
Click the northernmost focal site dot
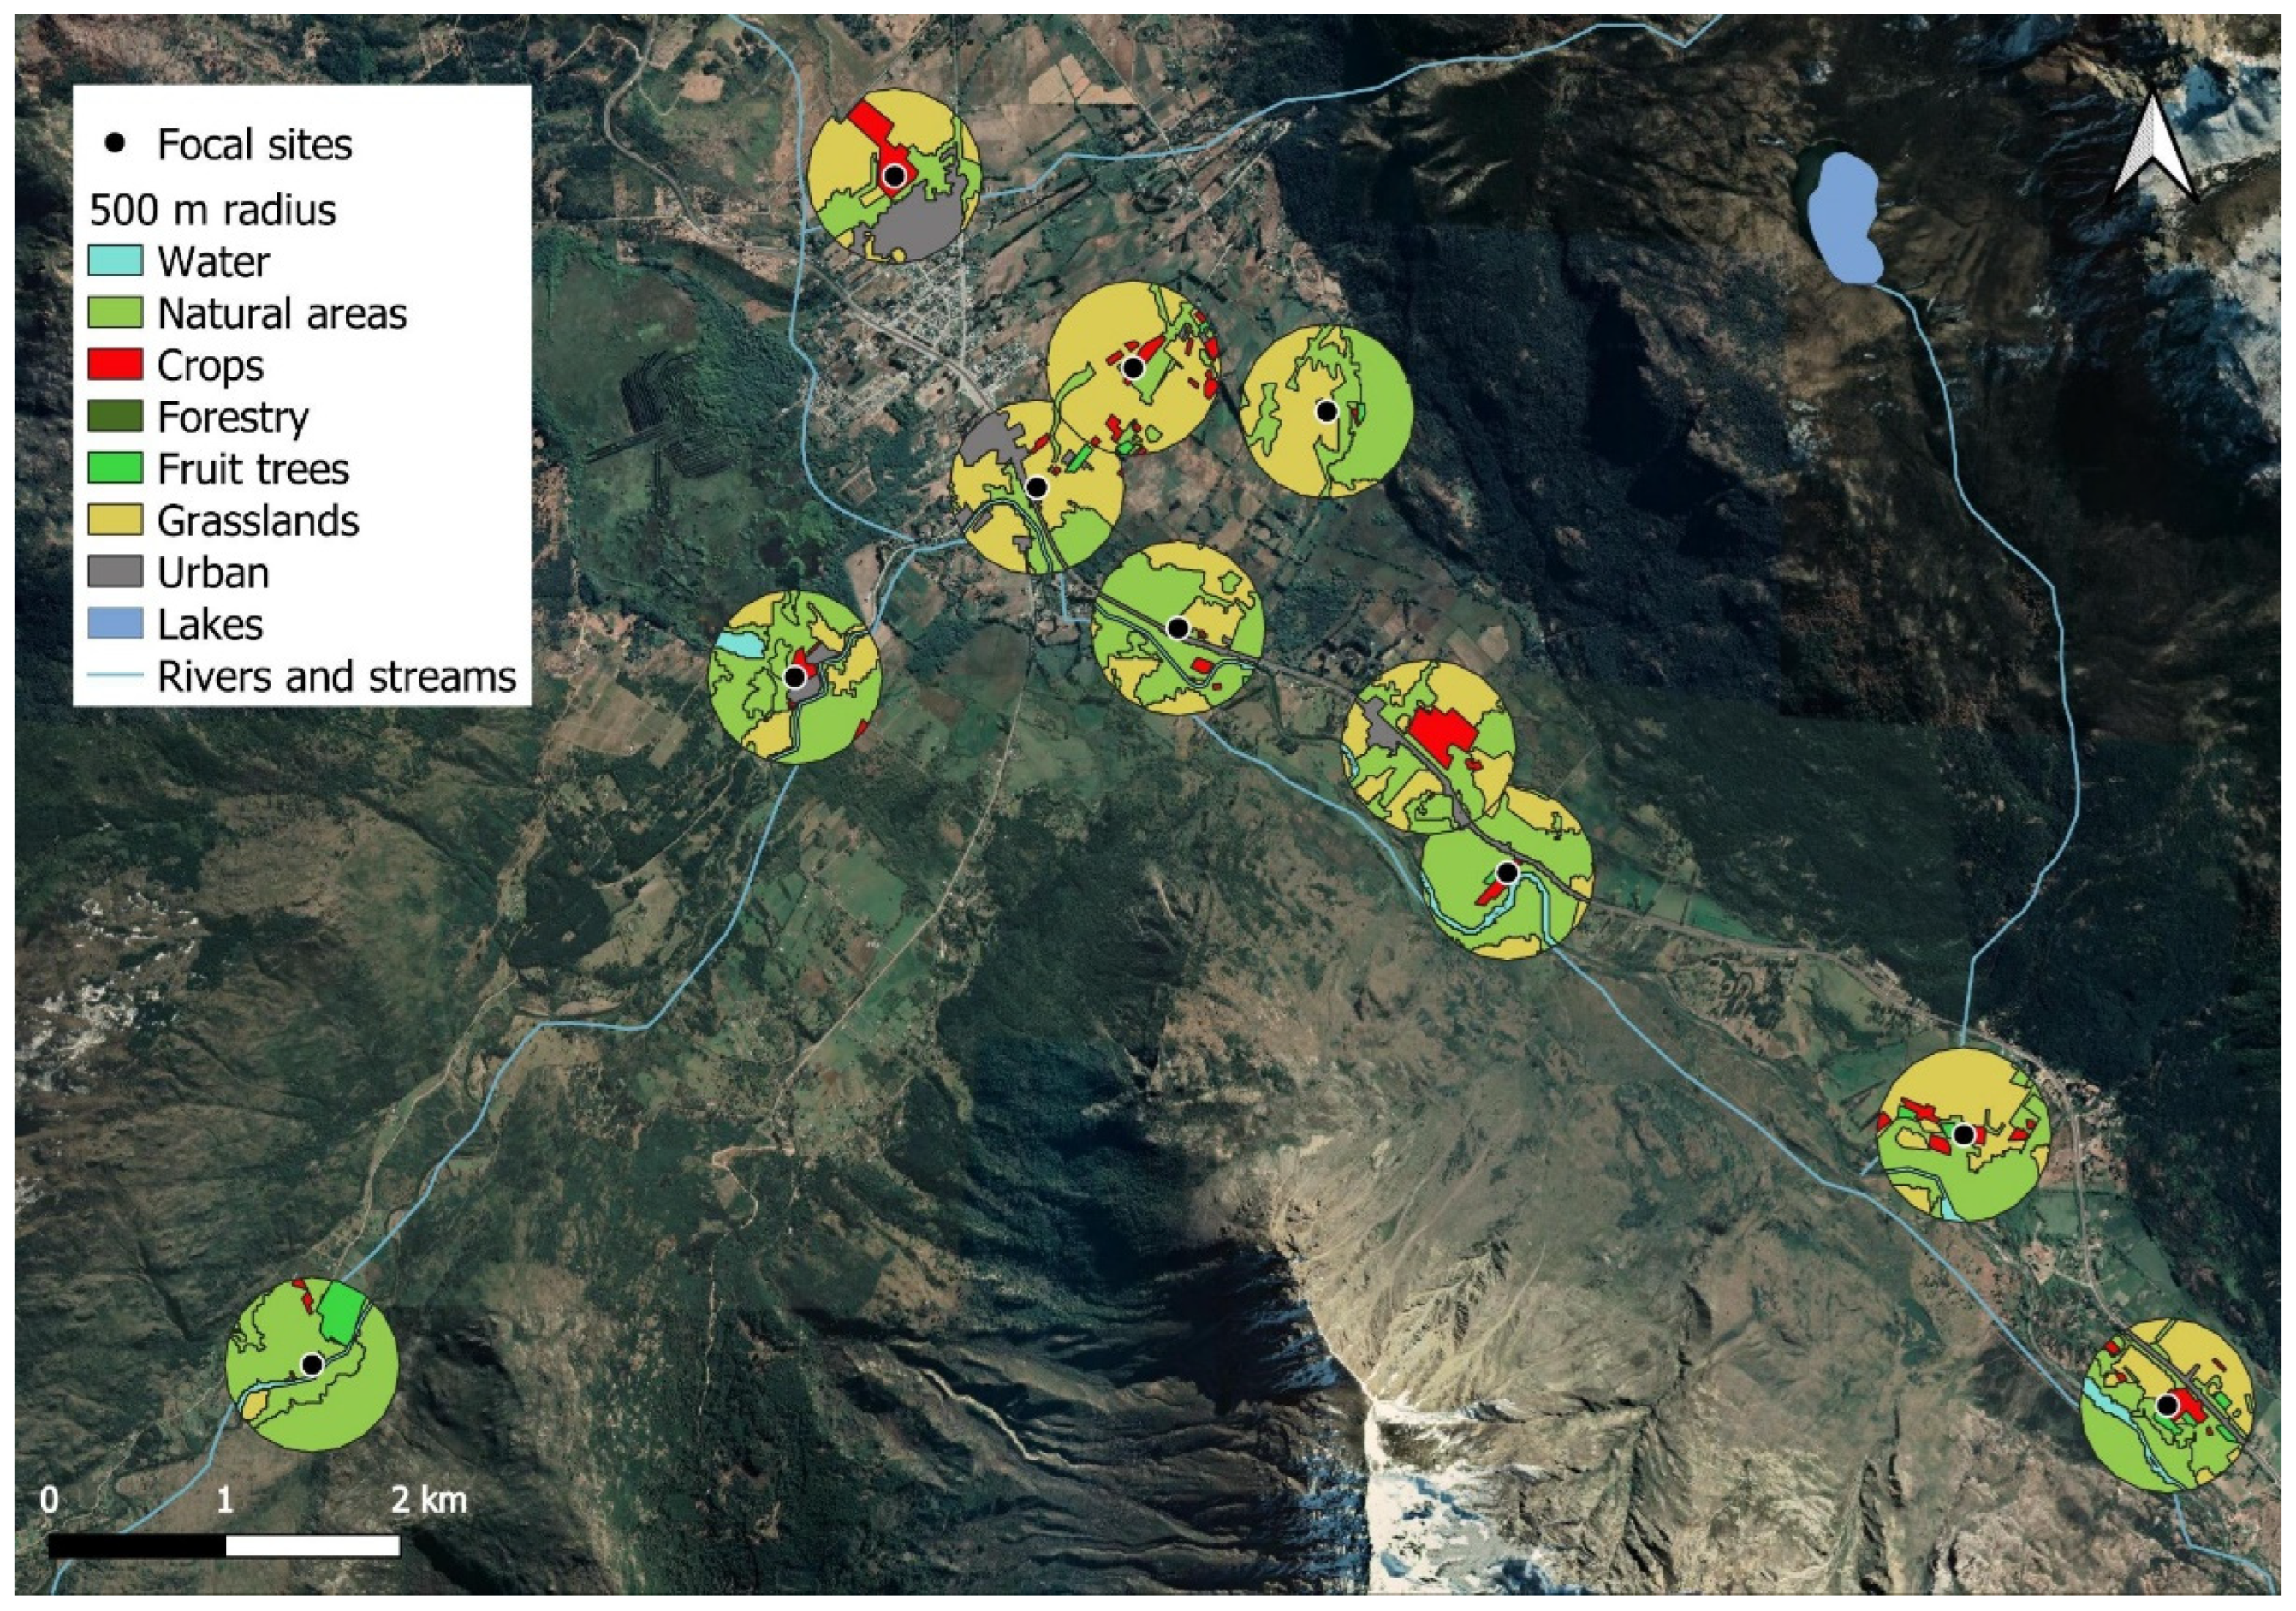895,177
